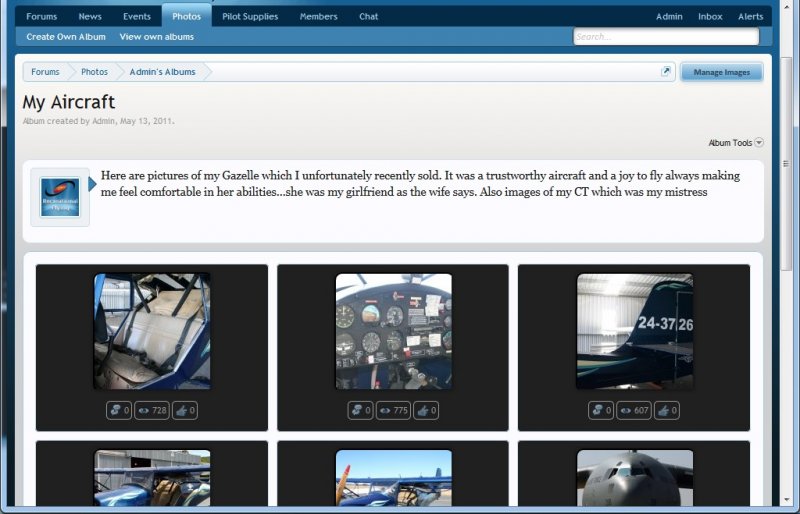Open the News navigation tab
Viewport: 800px width, 514px height.
[x=90, y=16]
